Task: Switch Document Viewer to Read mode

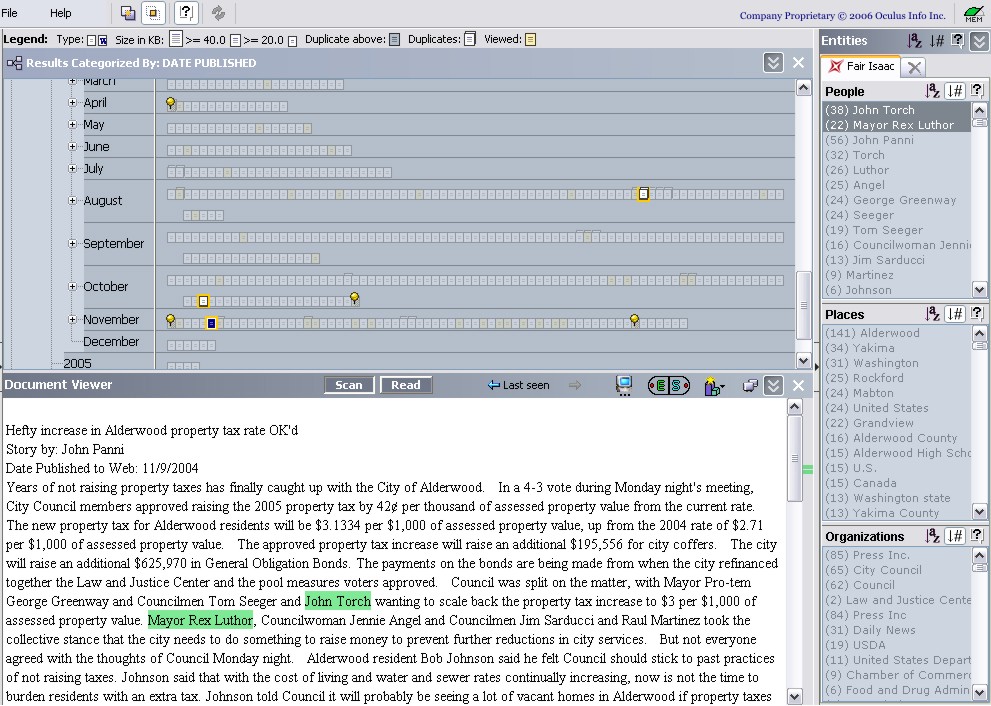Action: tap(406, 386)
